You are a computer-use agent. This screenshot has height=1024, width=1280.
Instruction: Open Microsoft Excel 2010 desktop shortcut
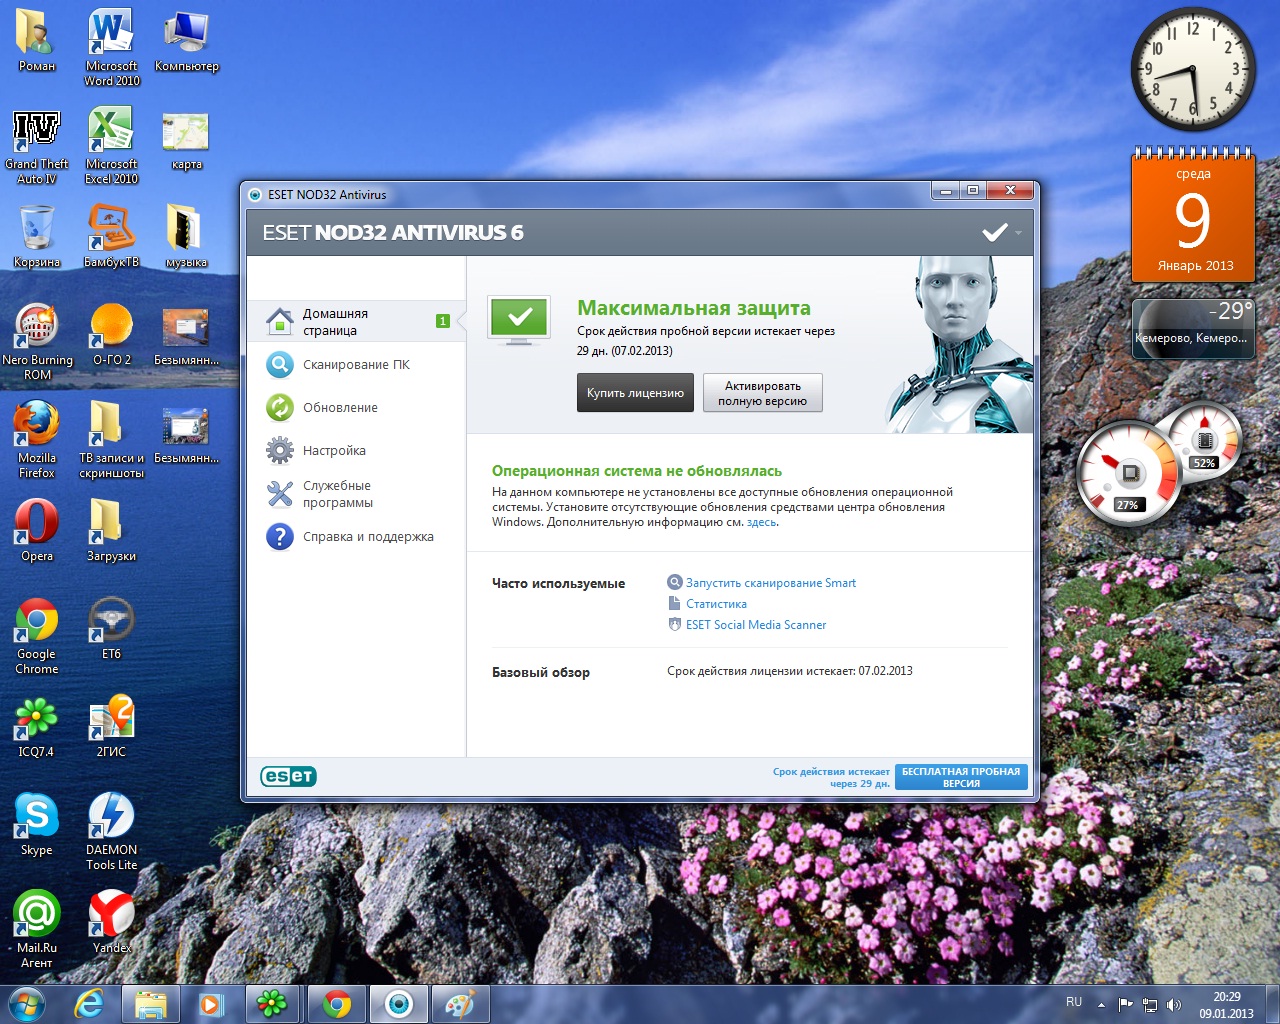point(111,147)
